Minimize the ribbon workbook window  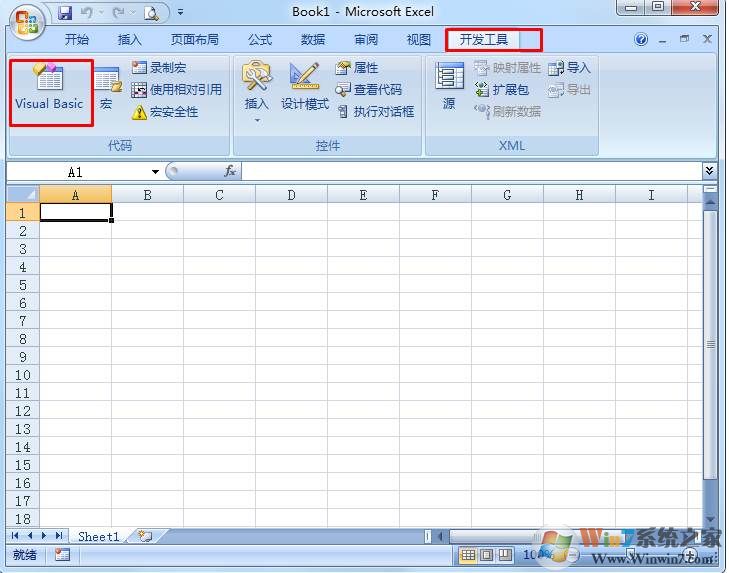pyautogui.click(x=662, y=40)
